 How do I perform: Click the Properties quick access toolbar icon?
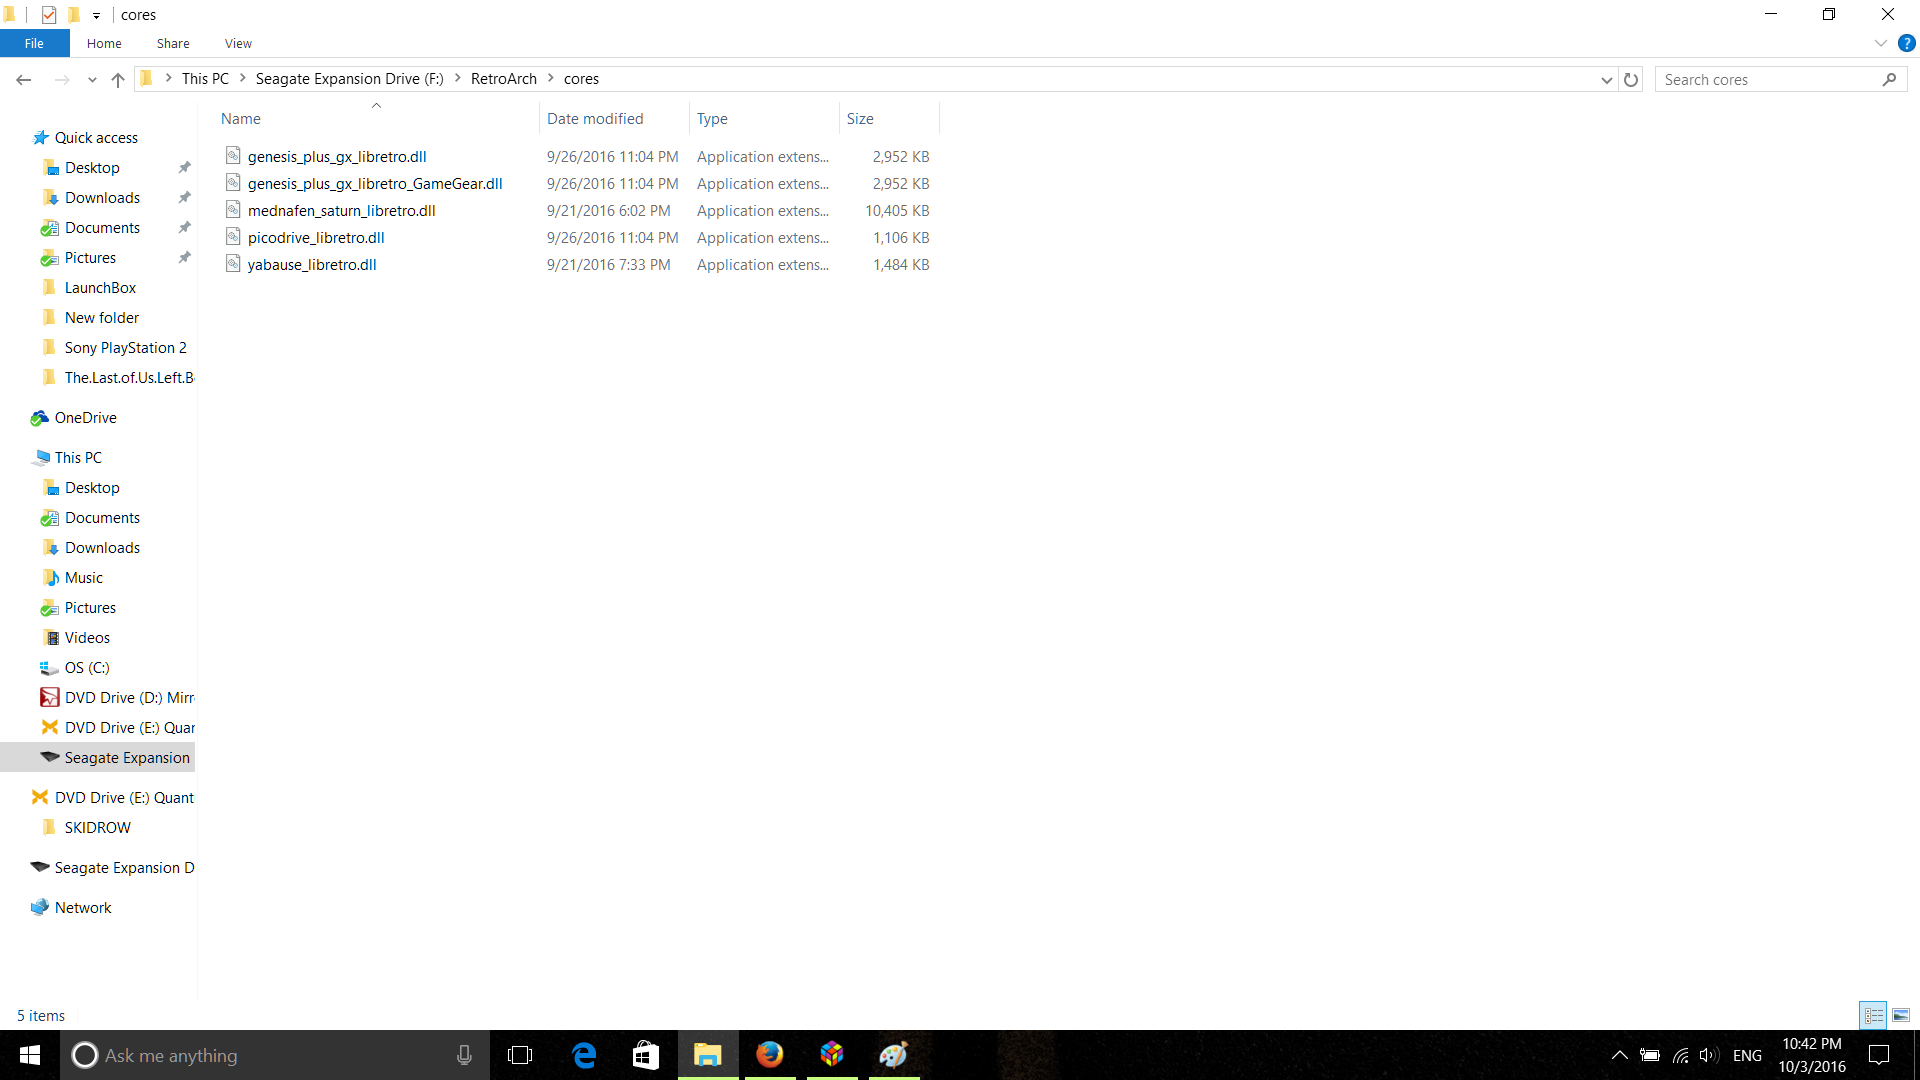click(49, 15)
